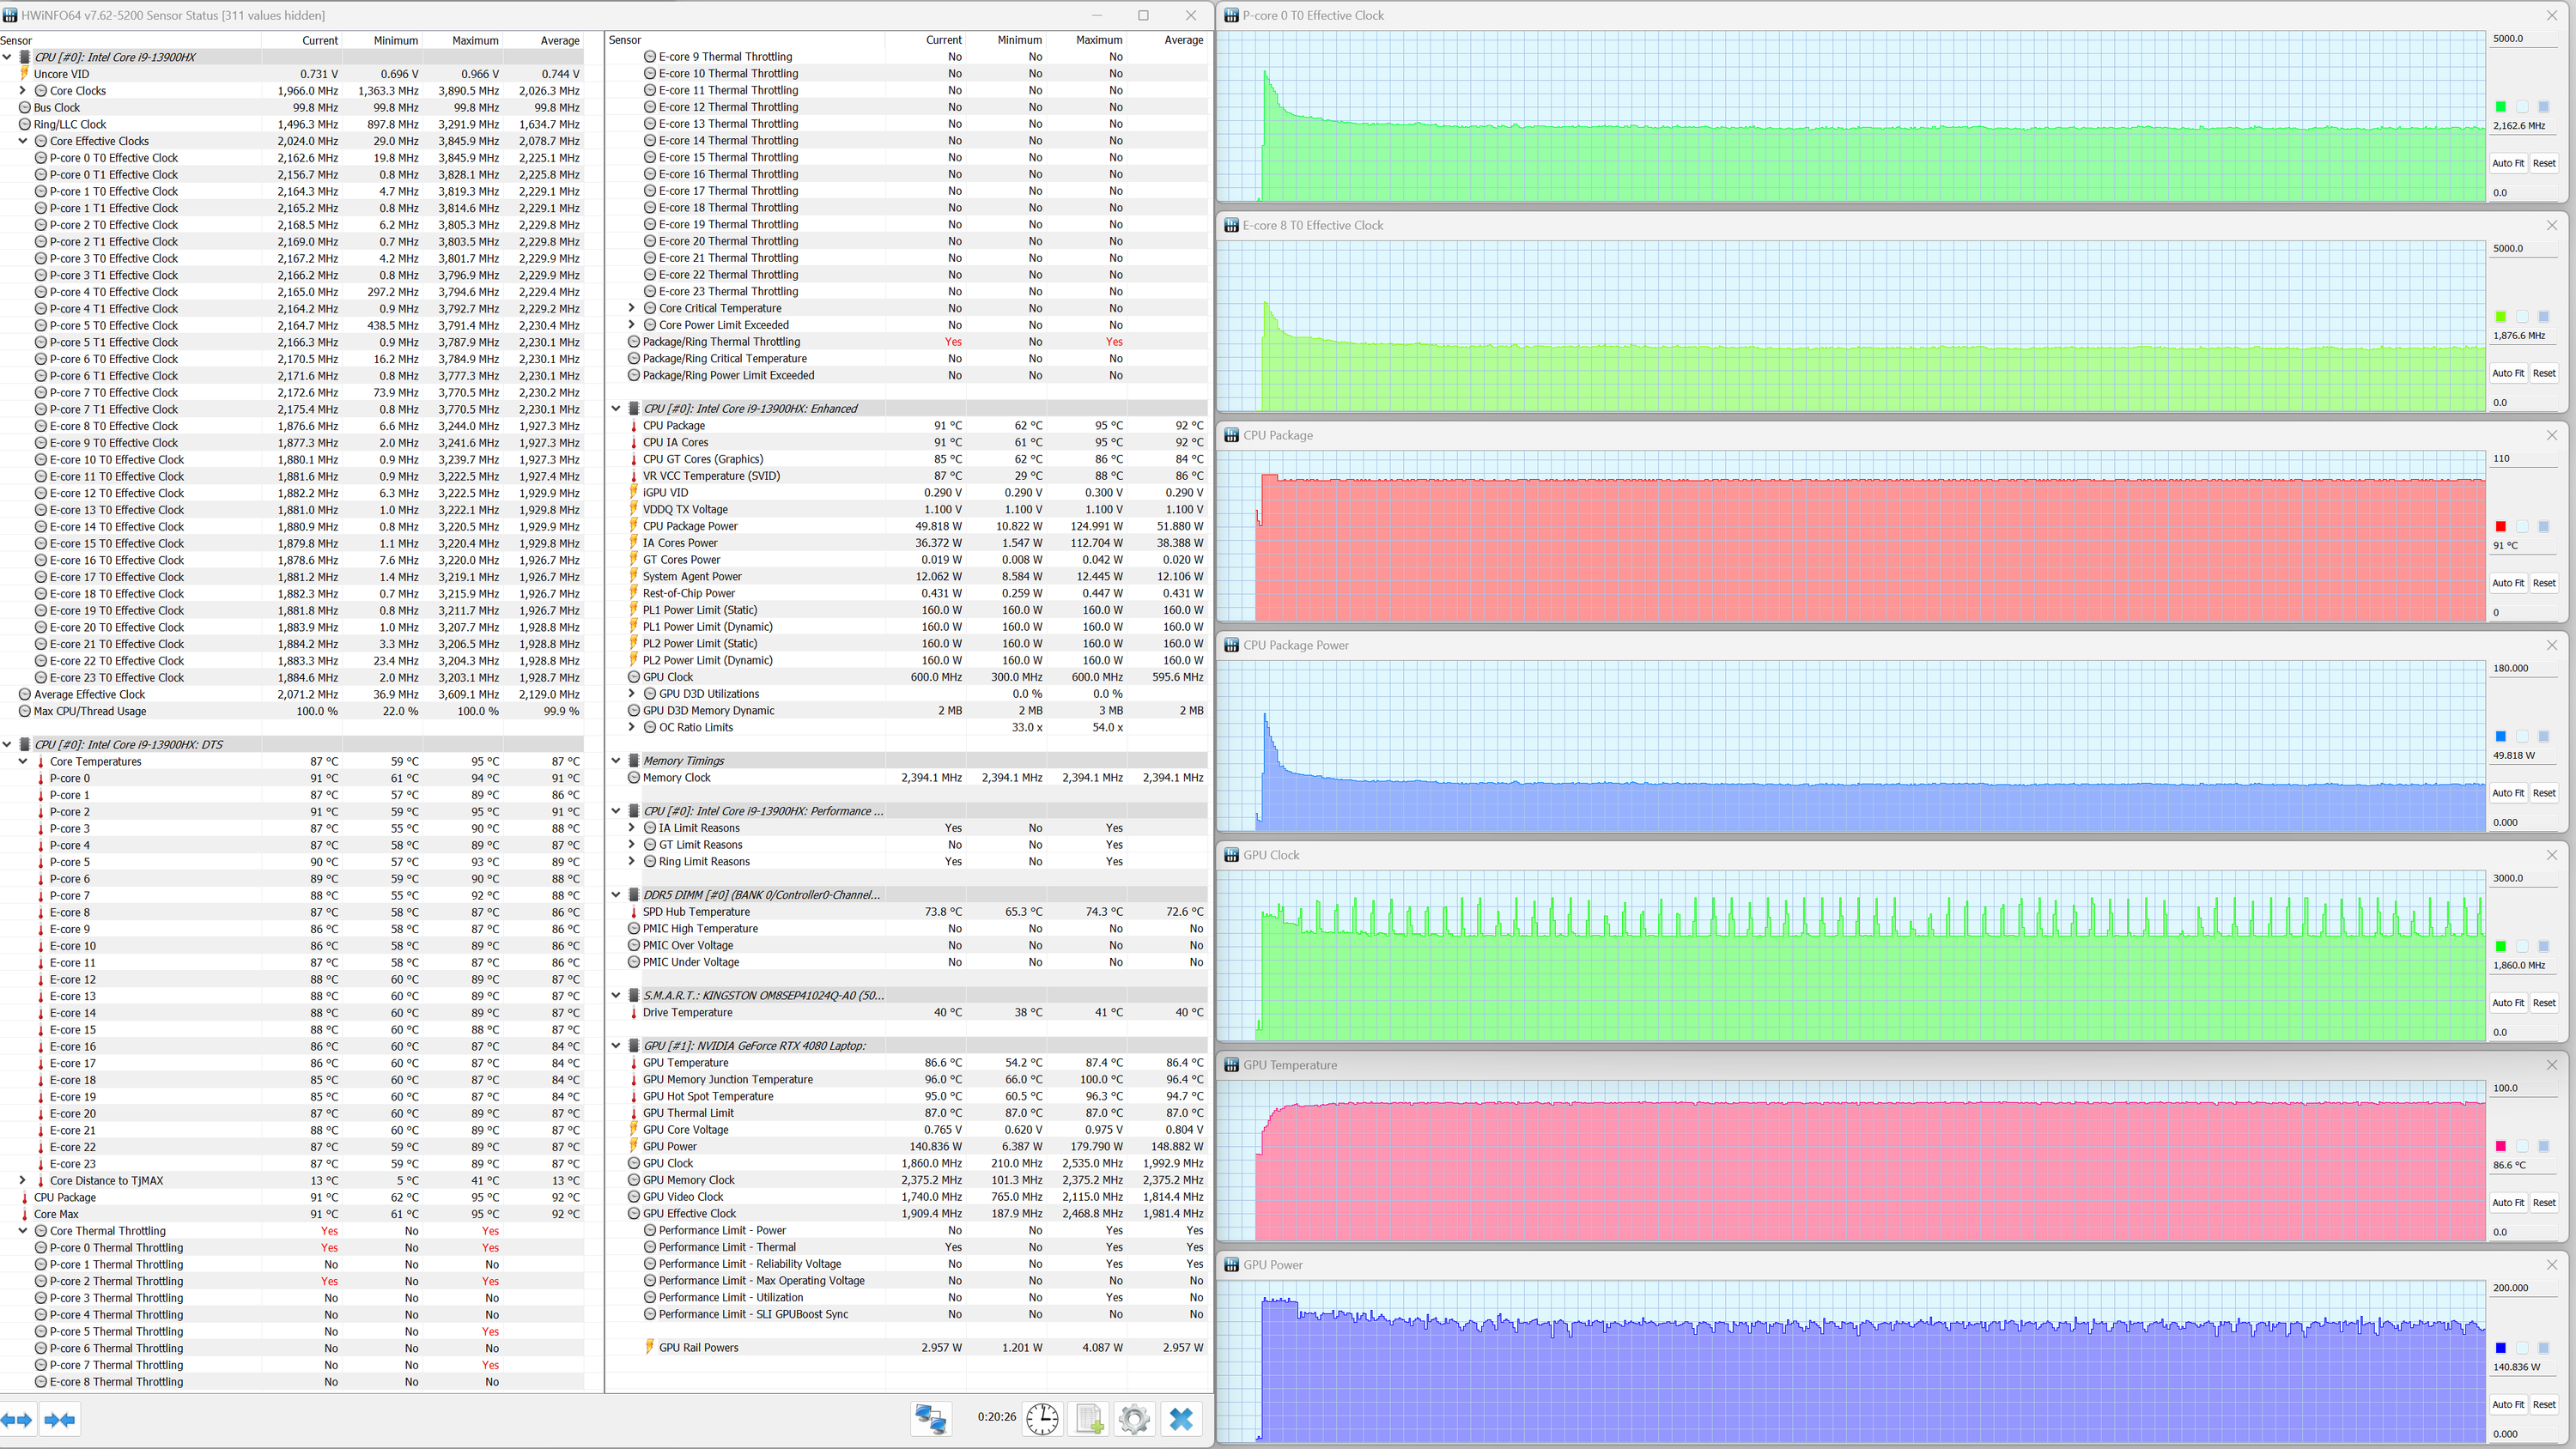Expand the IA Limit Reasons row

631,827
